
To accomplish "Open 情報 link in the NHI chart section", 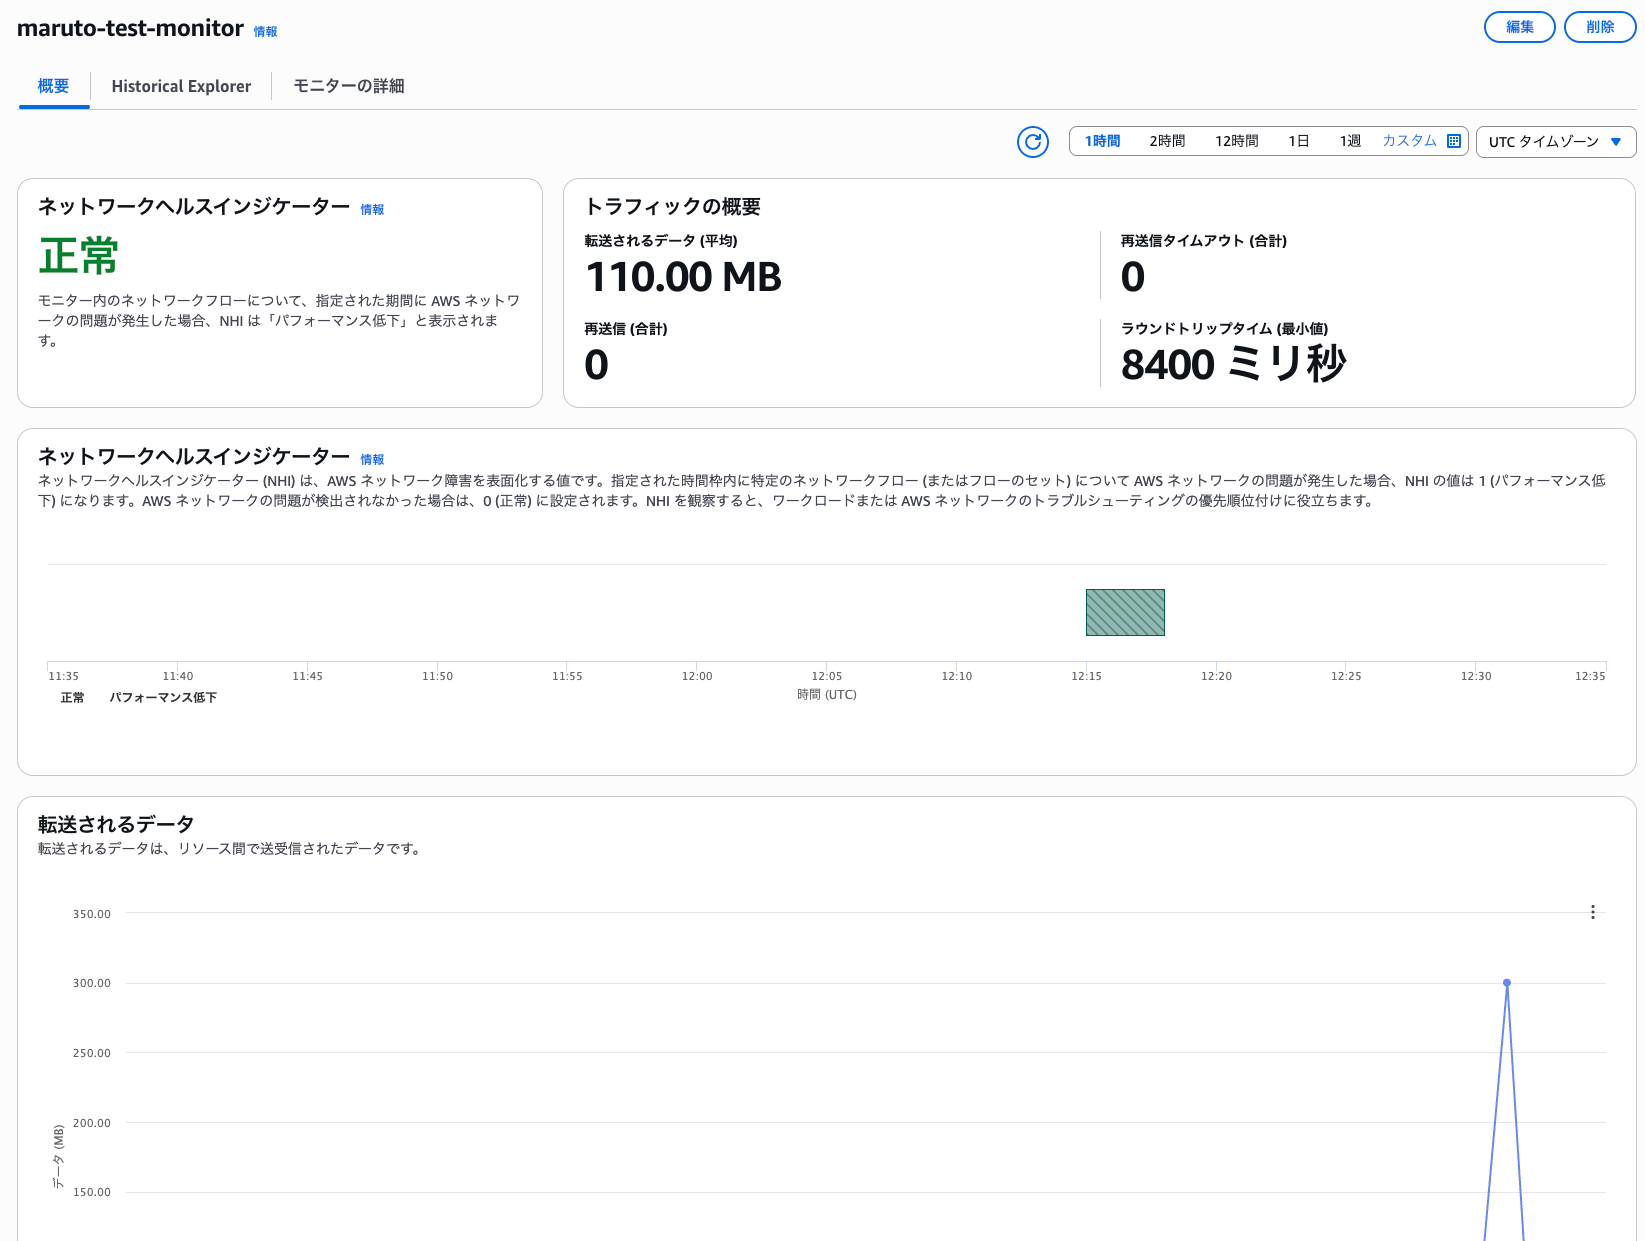I will coord(372,460).
